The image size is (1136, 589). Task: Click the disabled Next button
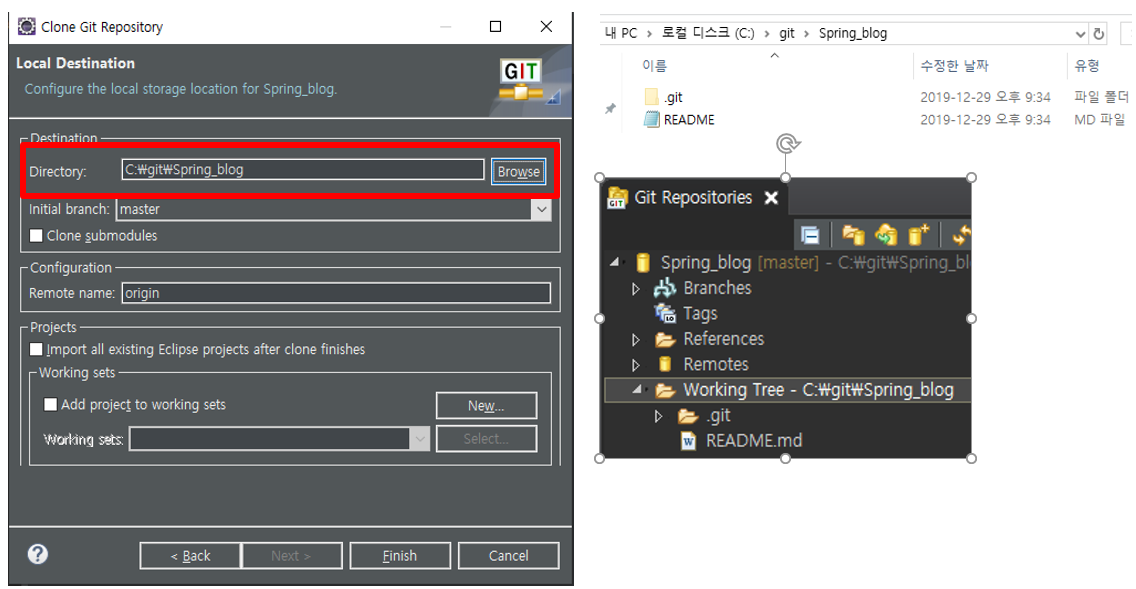(x=291, y=556)
